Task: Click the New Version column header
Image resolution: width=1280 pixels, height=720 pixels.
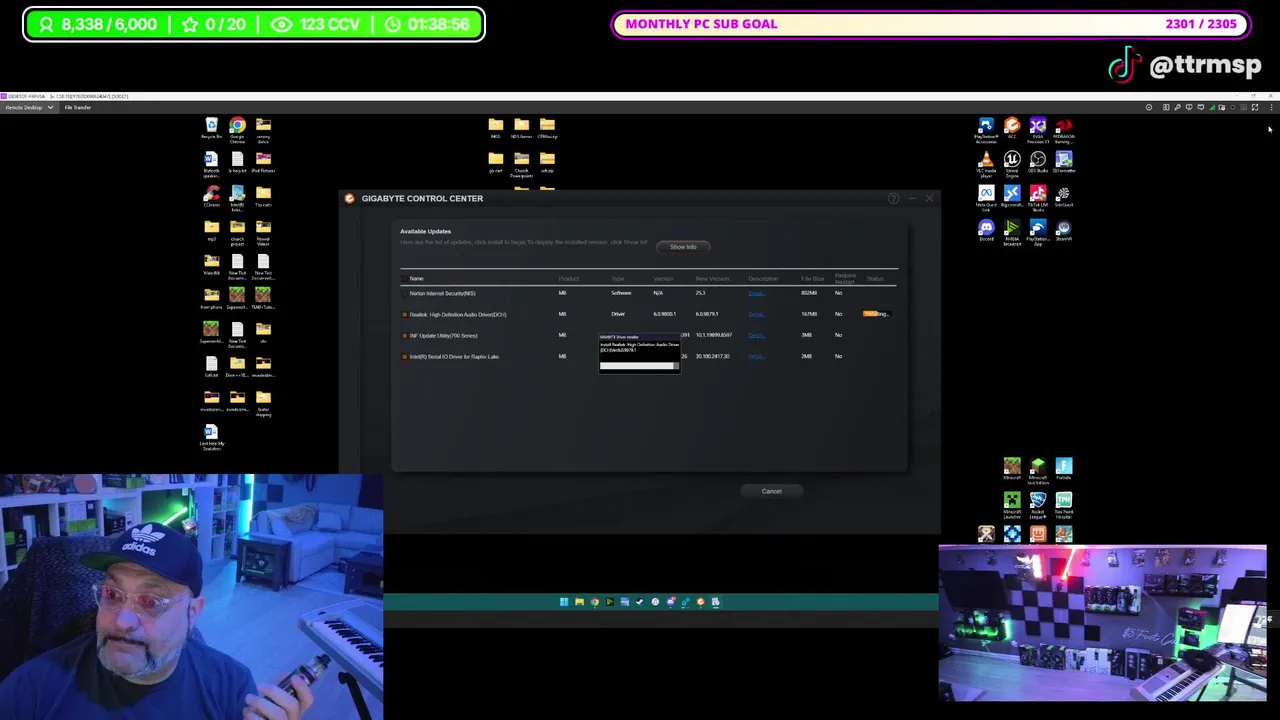Action: tap(712, 278)
